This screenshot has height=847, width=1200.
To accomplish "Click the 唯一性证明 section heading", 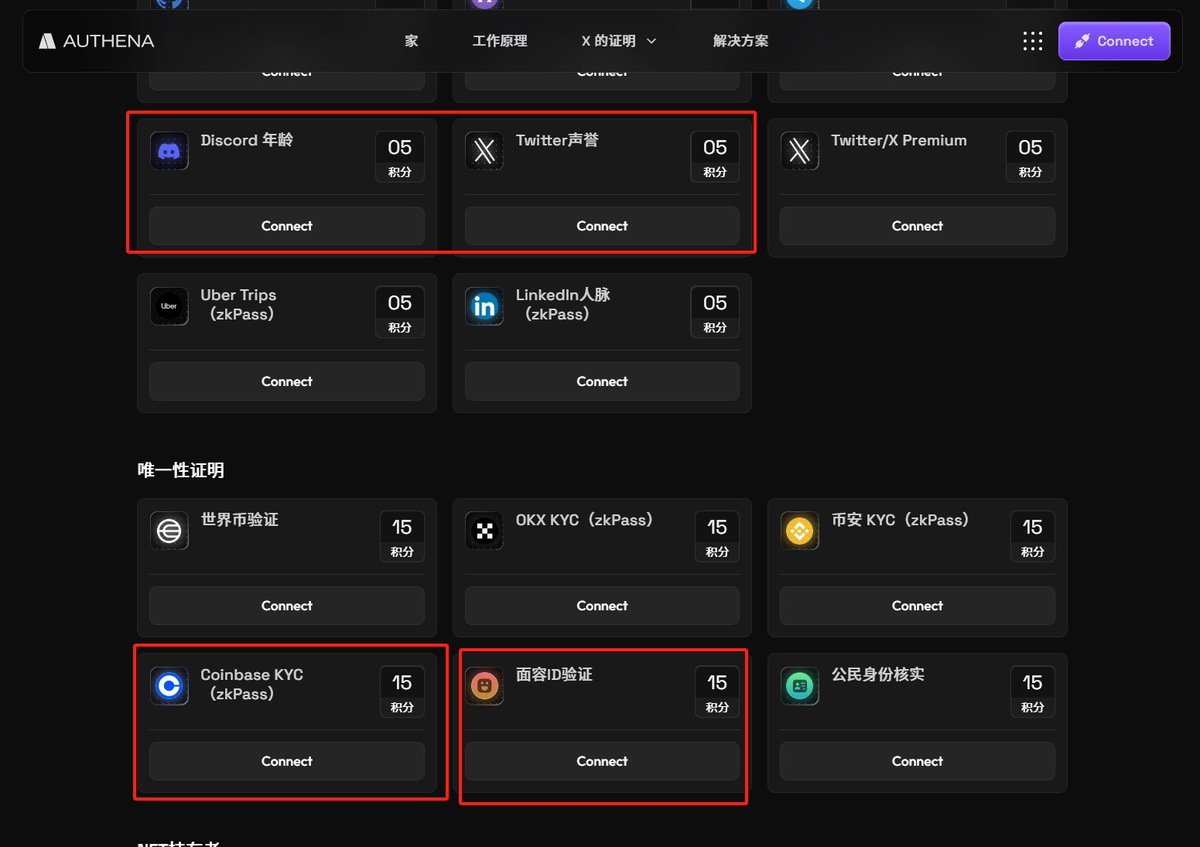I will (x=181, y=470).
